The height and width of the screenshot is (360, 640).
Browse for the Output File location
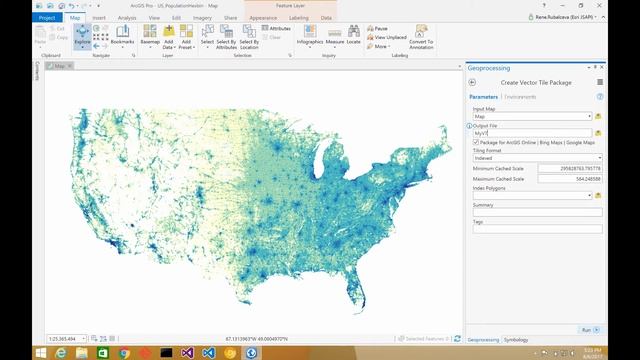[598, 133]
